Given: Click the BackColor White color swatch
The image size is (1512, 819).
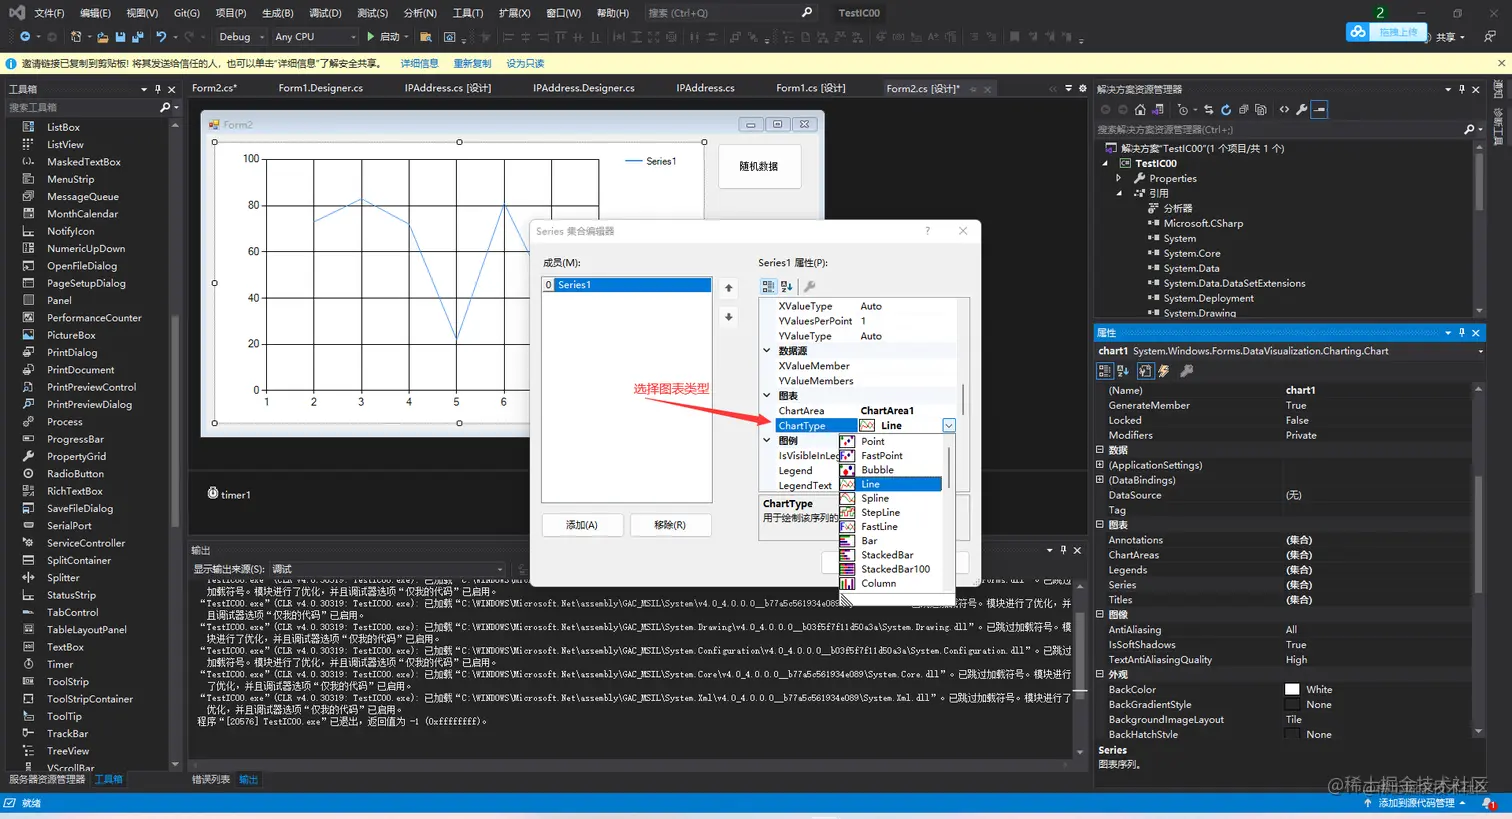Looking at the screenshot, I should click(1292, 690).
